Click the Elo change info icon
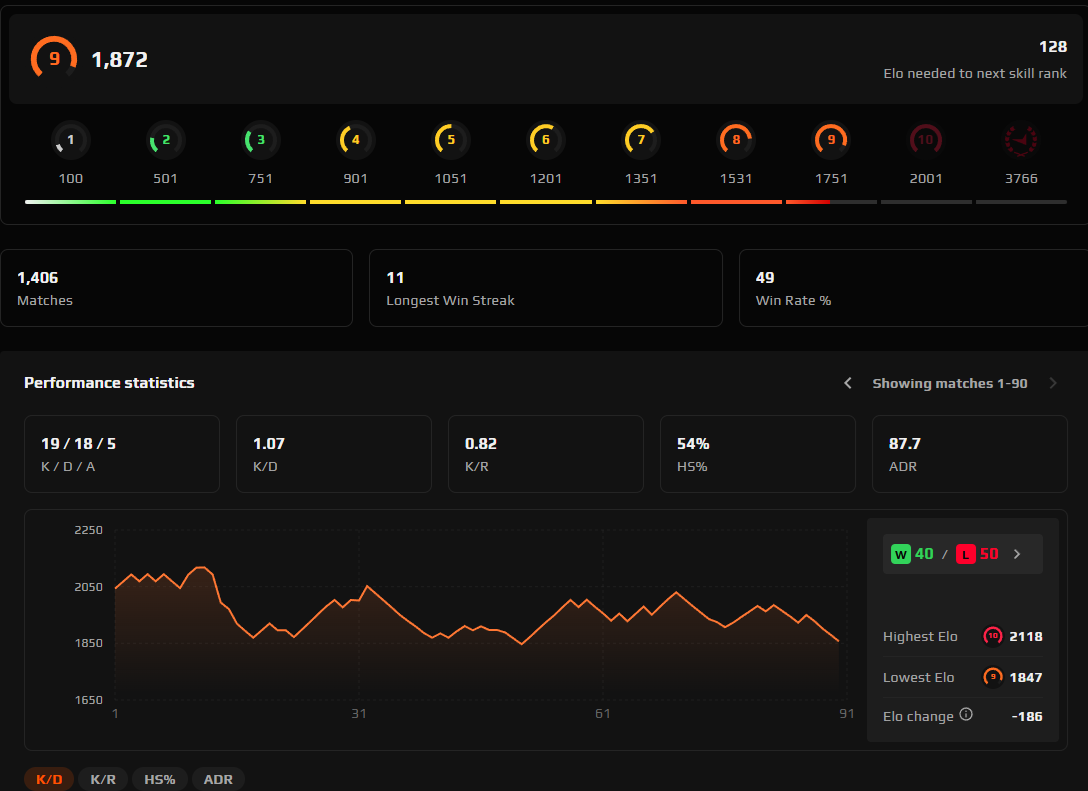 [x=966, y=715]
